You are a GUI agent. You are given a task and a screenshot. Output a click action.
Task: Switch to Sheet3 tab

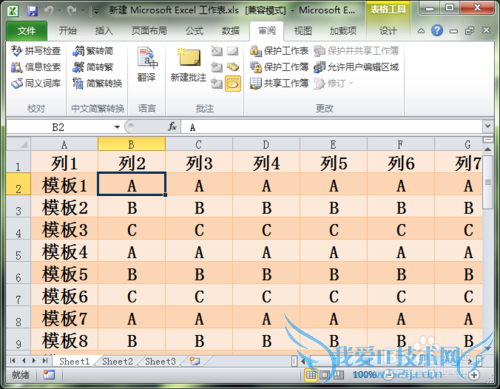pyautogui.click(x=160, y=361)
